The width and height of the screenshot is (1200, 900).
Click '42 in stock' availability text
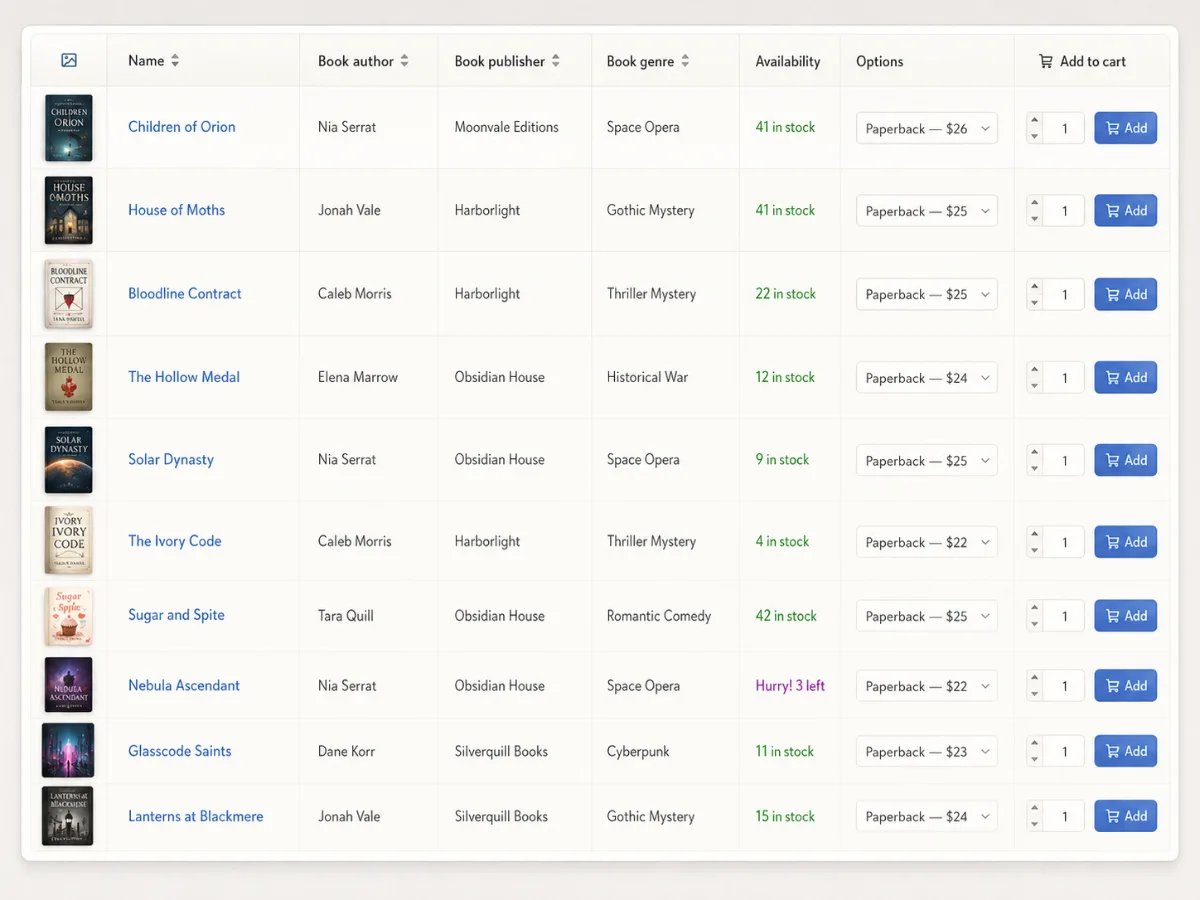[786, 616]
